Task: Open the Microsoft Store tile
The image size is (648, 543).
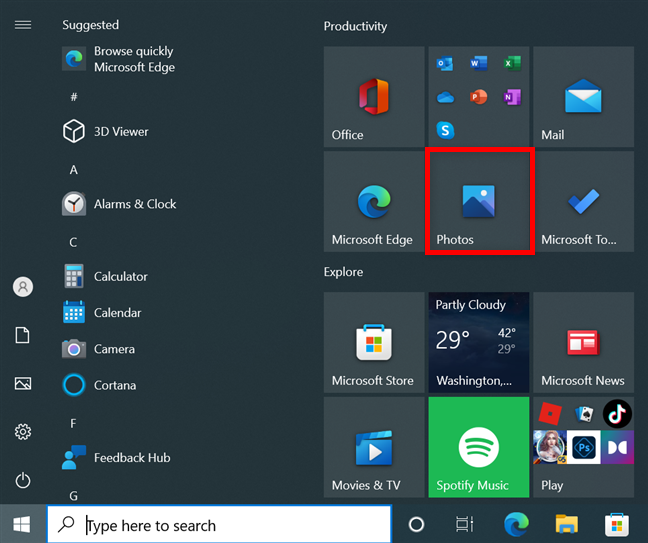Action: pyautogui.click(x=374, y=342)
